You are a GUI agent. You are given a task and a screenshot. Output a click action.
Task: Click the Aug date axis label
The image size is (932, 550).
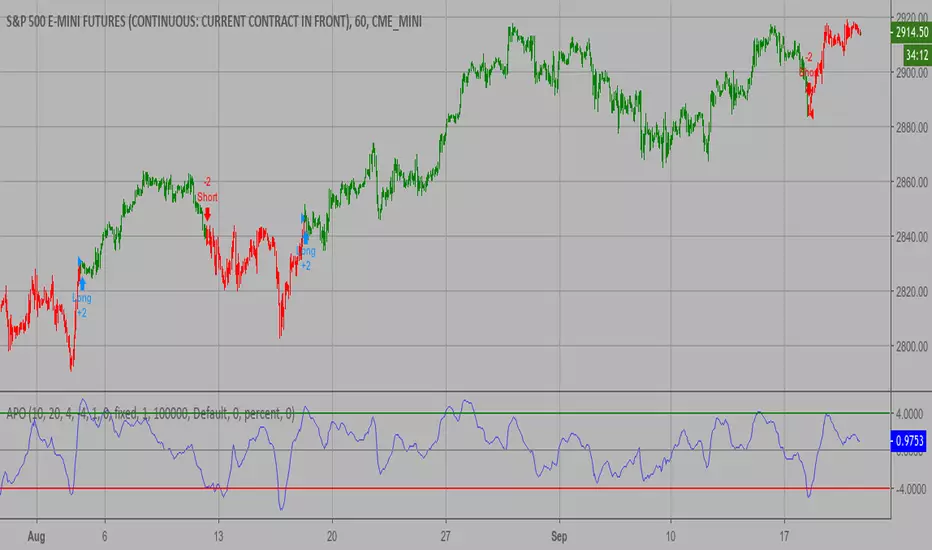pos(36,536)
